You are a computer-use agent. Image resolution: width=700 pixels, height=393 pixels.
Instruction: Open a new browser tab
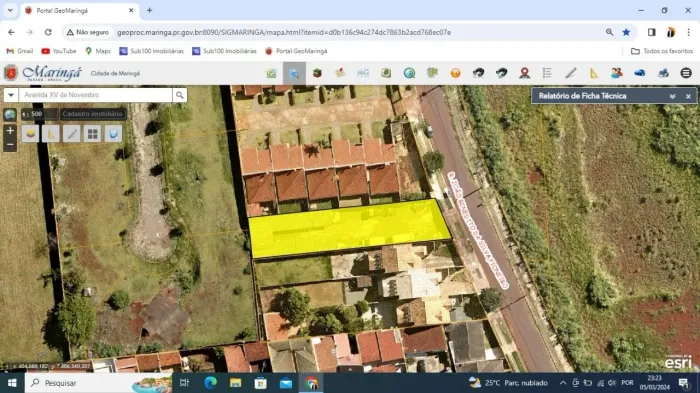tap(150, 10)
